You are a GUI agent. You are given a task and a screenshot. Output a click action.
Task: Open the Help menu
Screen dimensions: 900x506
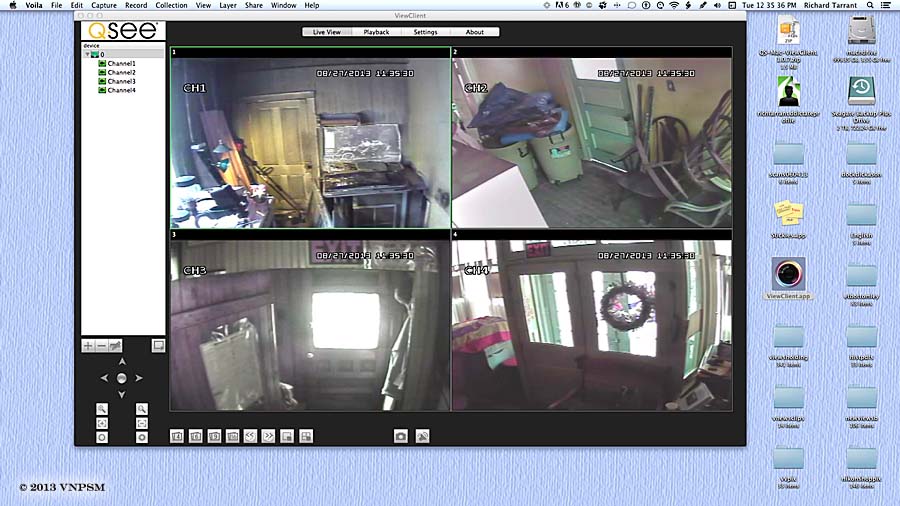312,5
